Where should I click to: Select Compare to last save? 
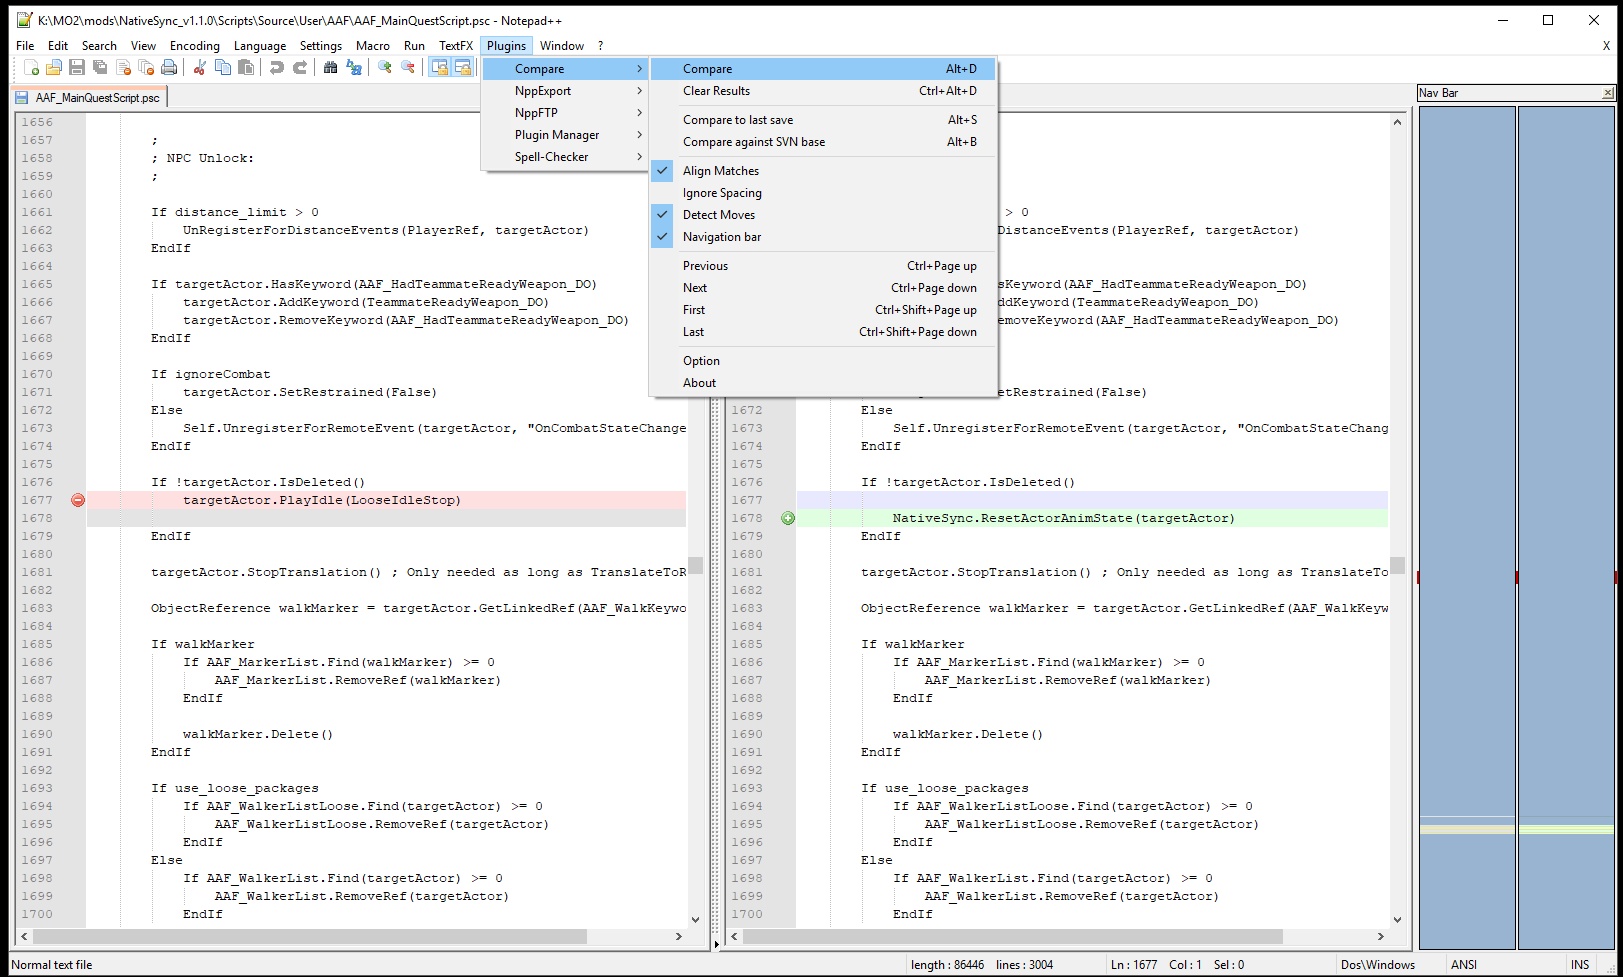click(x=823, y=120)
